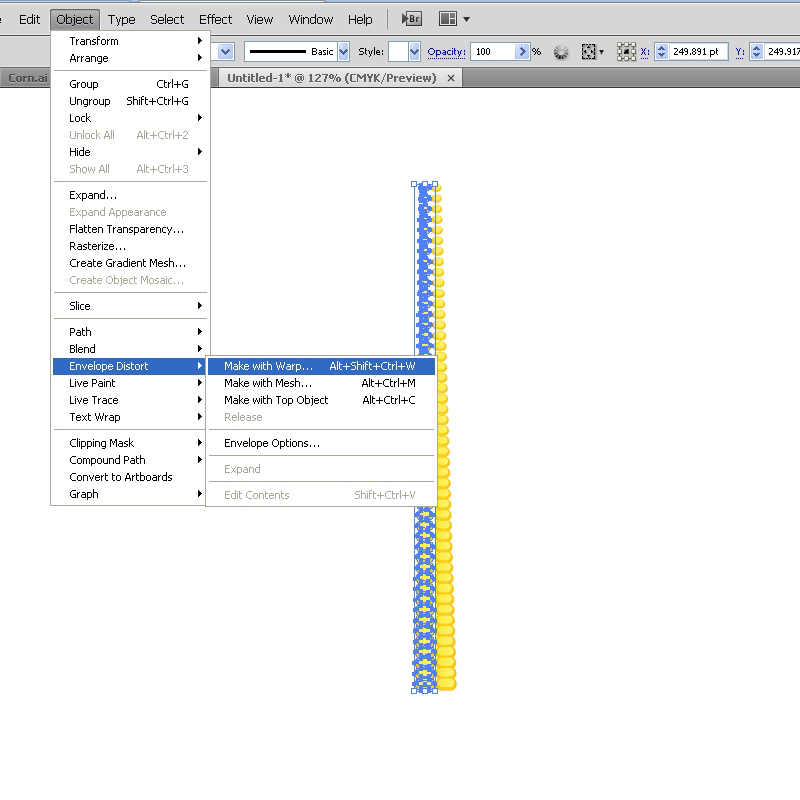Viewport: 800px width, 800px height.
Task: Expand the Transform submenu
Action: (130, 41)
